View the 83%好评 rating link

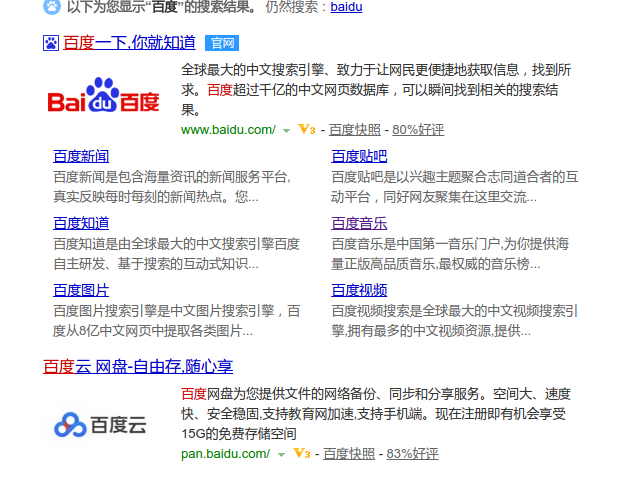click(412, 454)
